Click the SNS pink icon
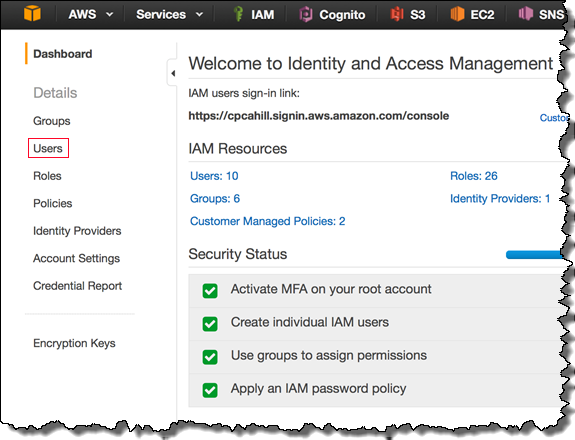This screenshot has width=575, height=440. [x=525, y=14]
